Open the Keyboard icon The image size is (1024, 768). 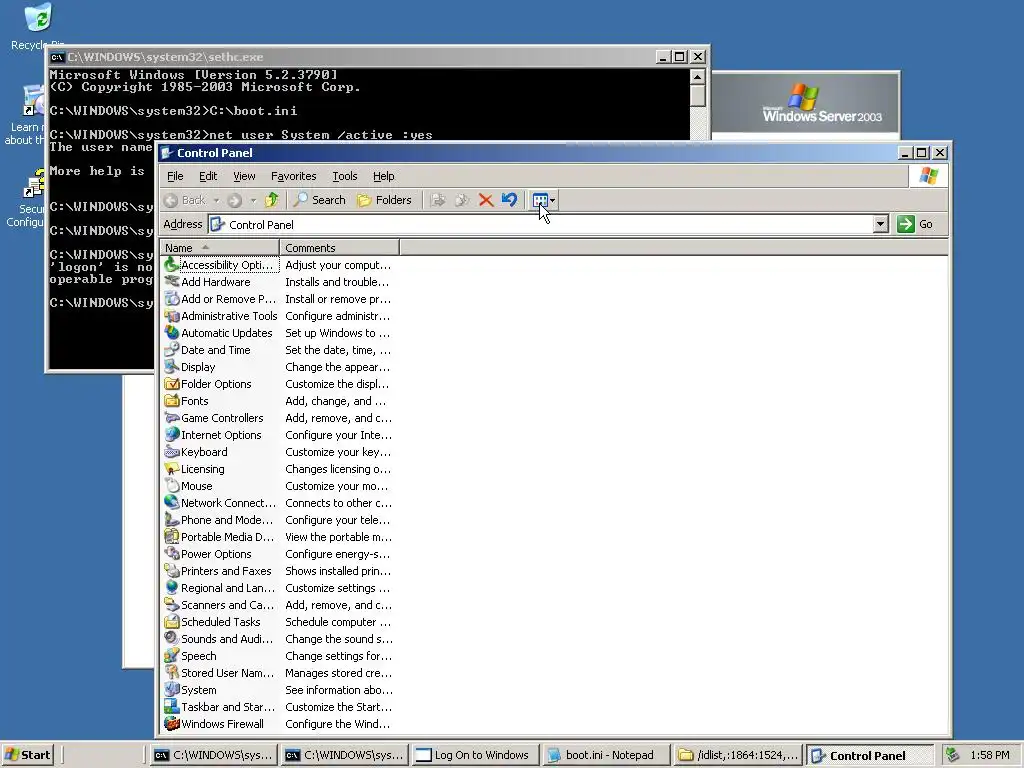pos(172,451)
